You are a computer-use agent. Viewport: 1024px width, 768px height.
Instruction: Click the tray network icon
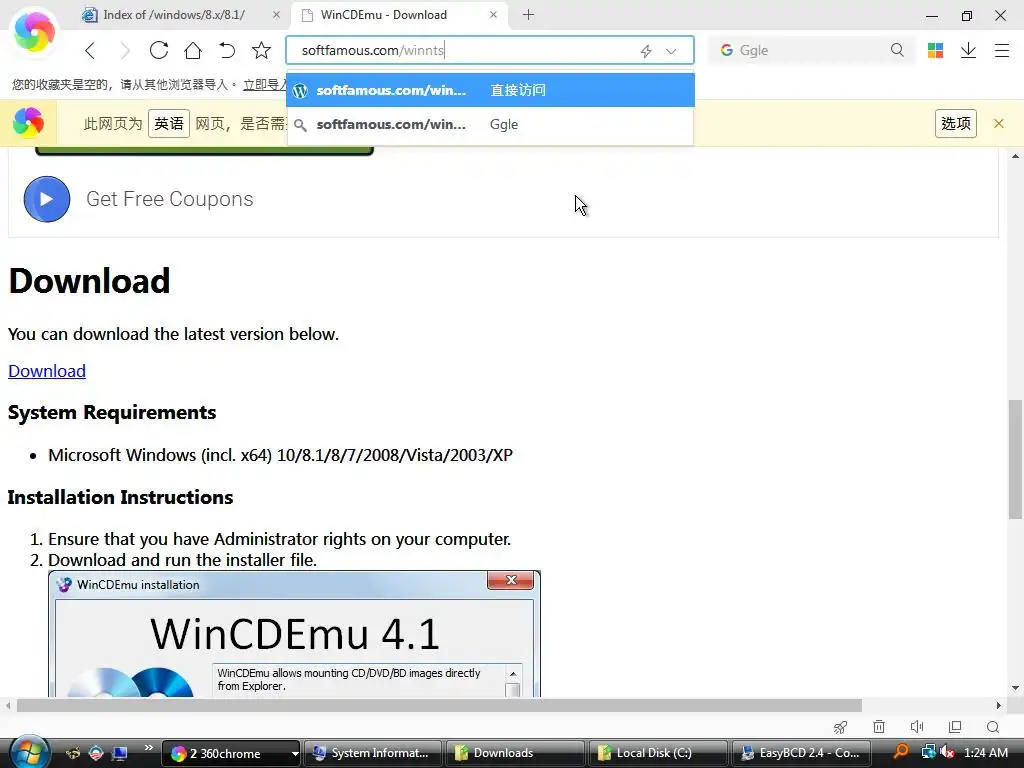pyautogui.click(x=928, y=752)
